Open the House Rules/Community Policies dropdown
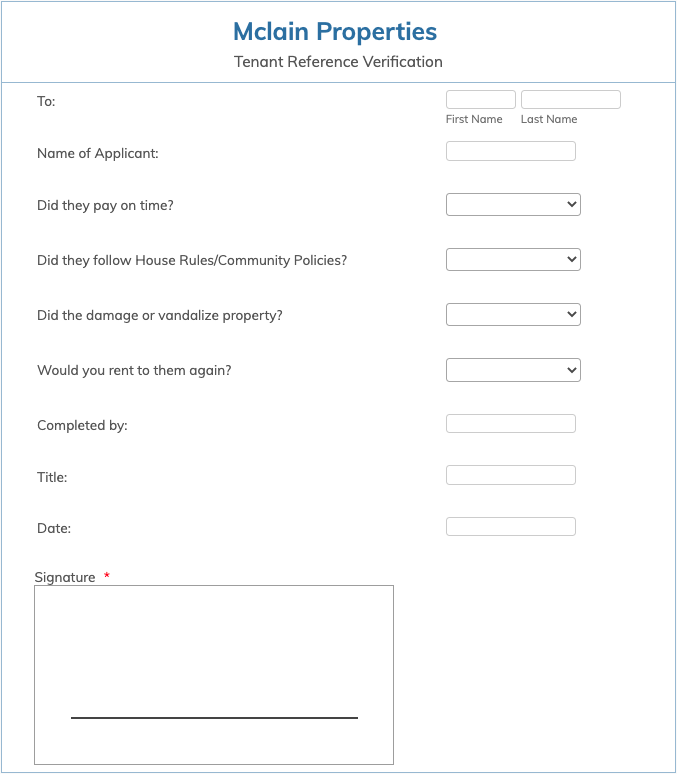Image resolution: width=677 pixels, height=774 pixels. [513, 260]
